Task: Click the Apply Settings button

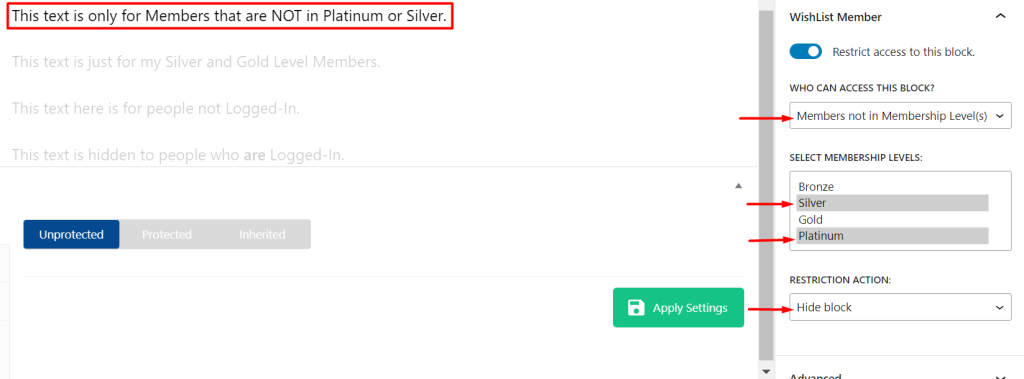Action: 678,308
